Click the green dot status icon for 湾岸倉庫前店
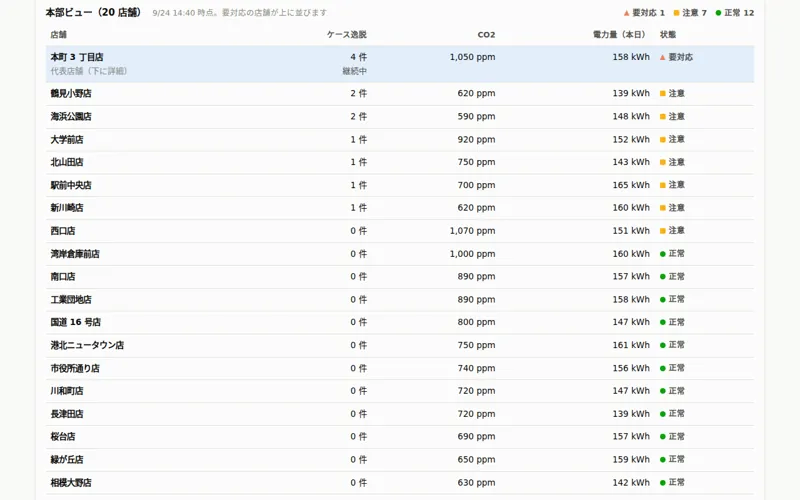 click(663, 254)
